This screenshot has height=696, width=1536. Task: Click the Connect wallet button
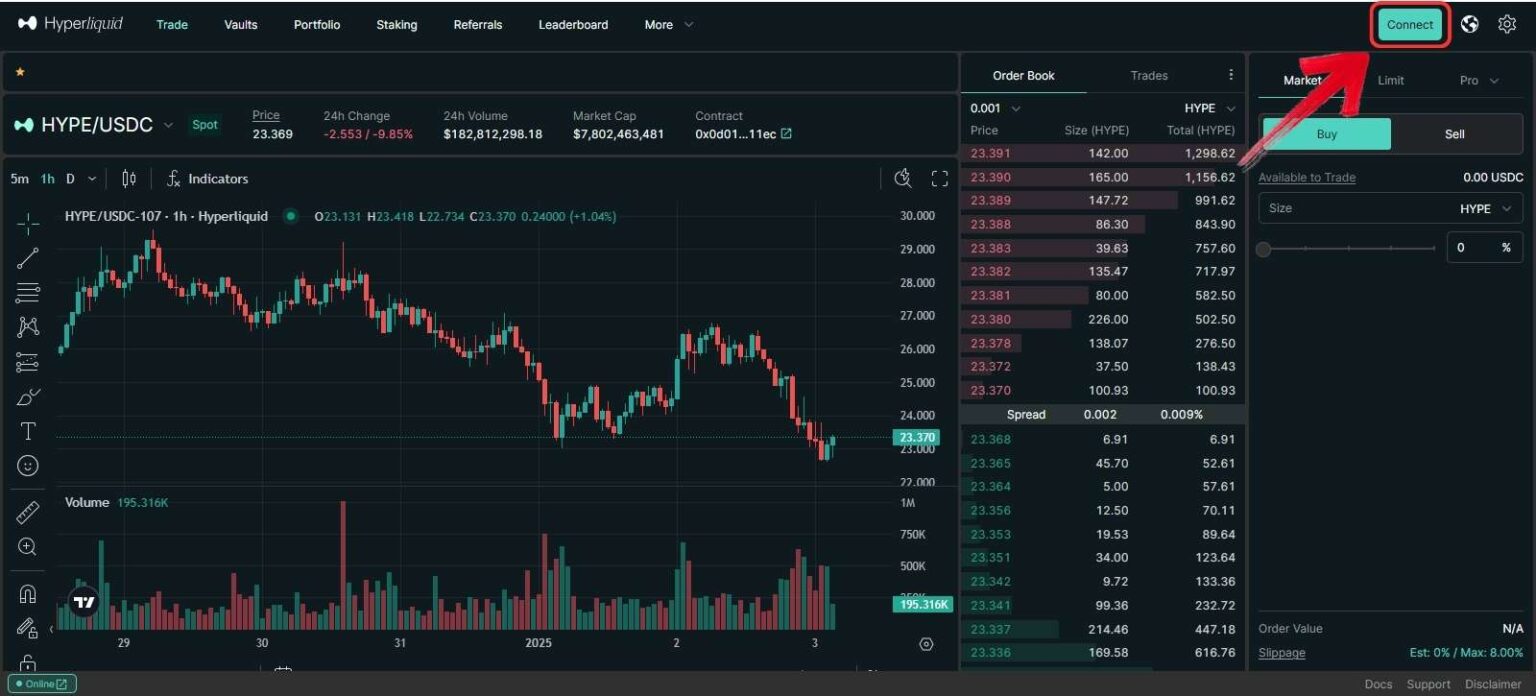pos(1409,24)
